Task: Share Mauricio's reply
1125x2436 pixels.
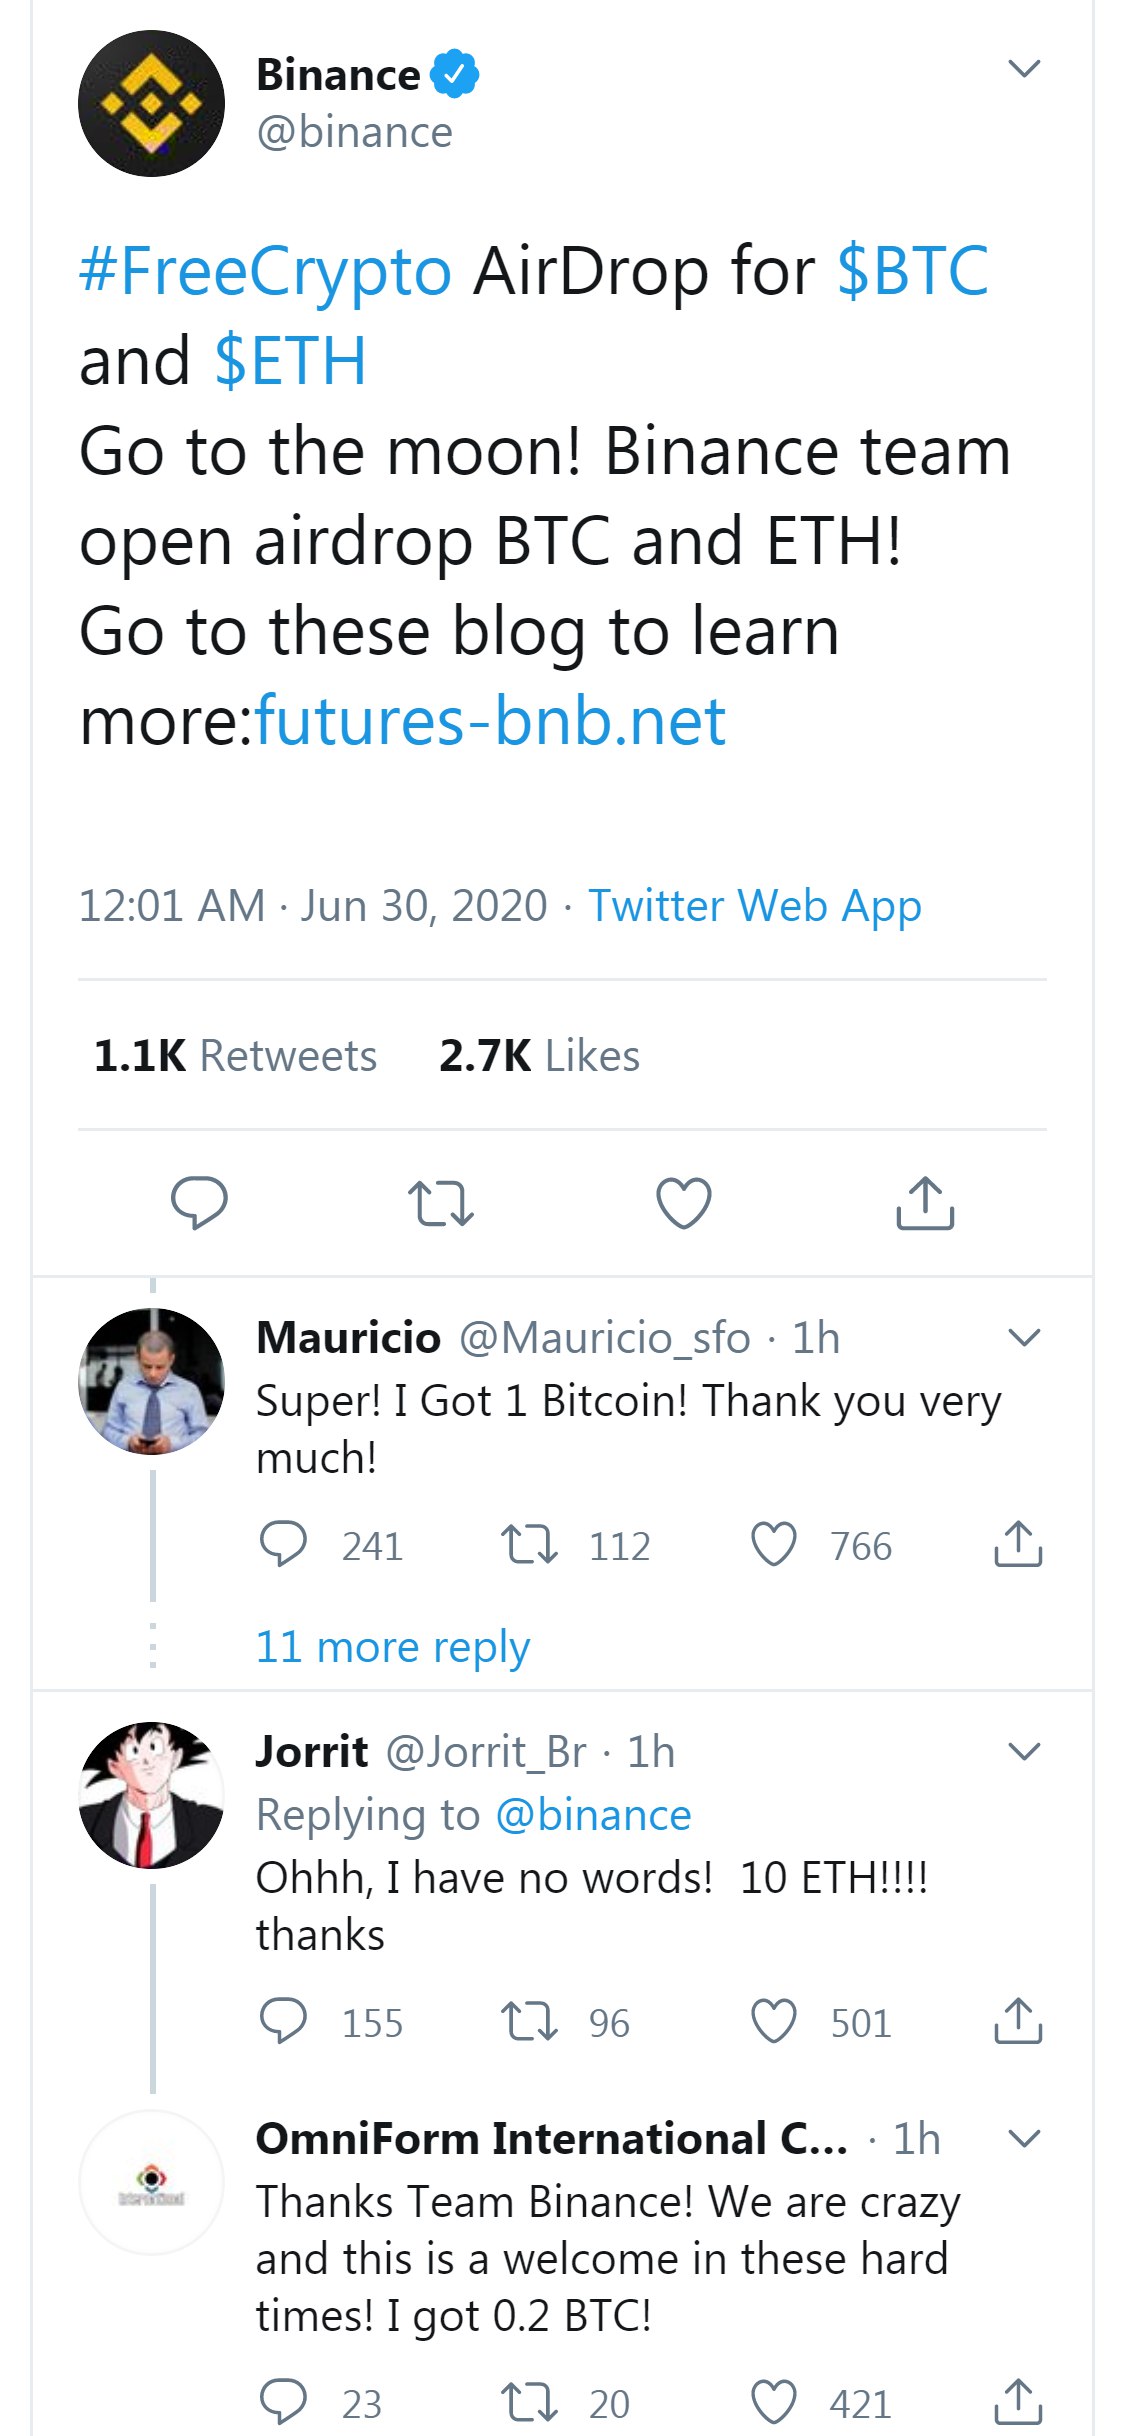Action: 1018,1544
